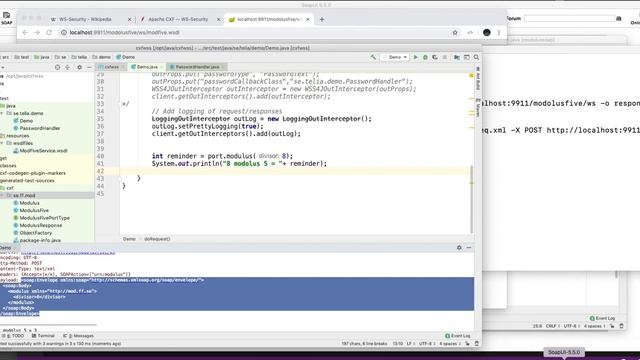Open Project panel settings gear
Viewport: 640px width, 360px height.
(79, 67)
